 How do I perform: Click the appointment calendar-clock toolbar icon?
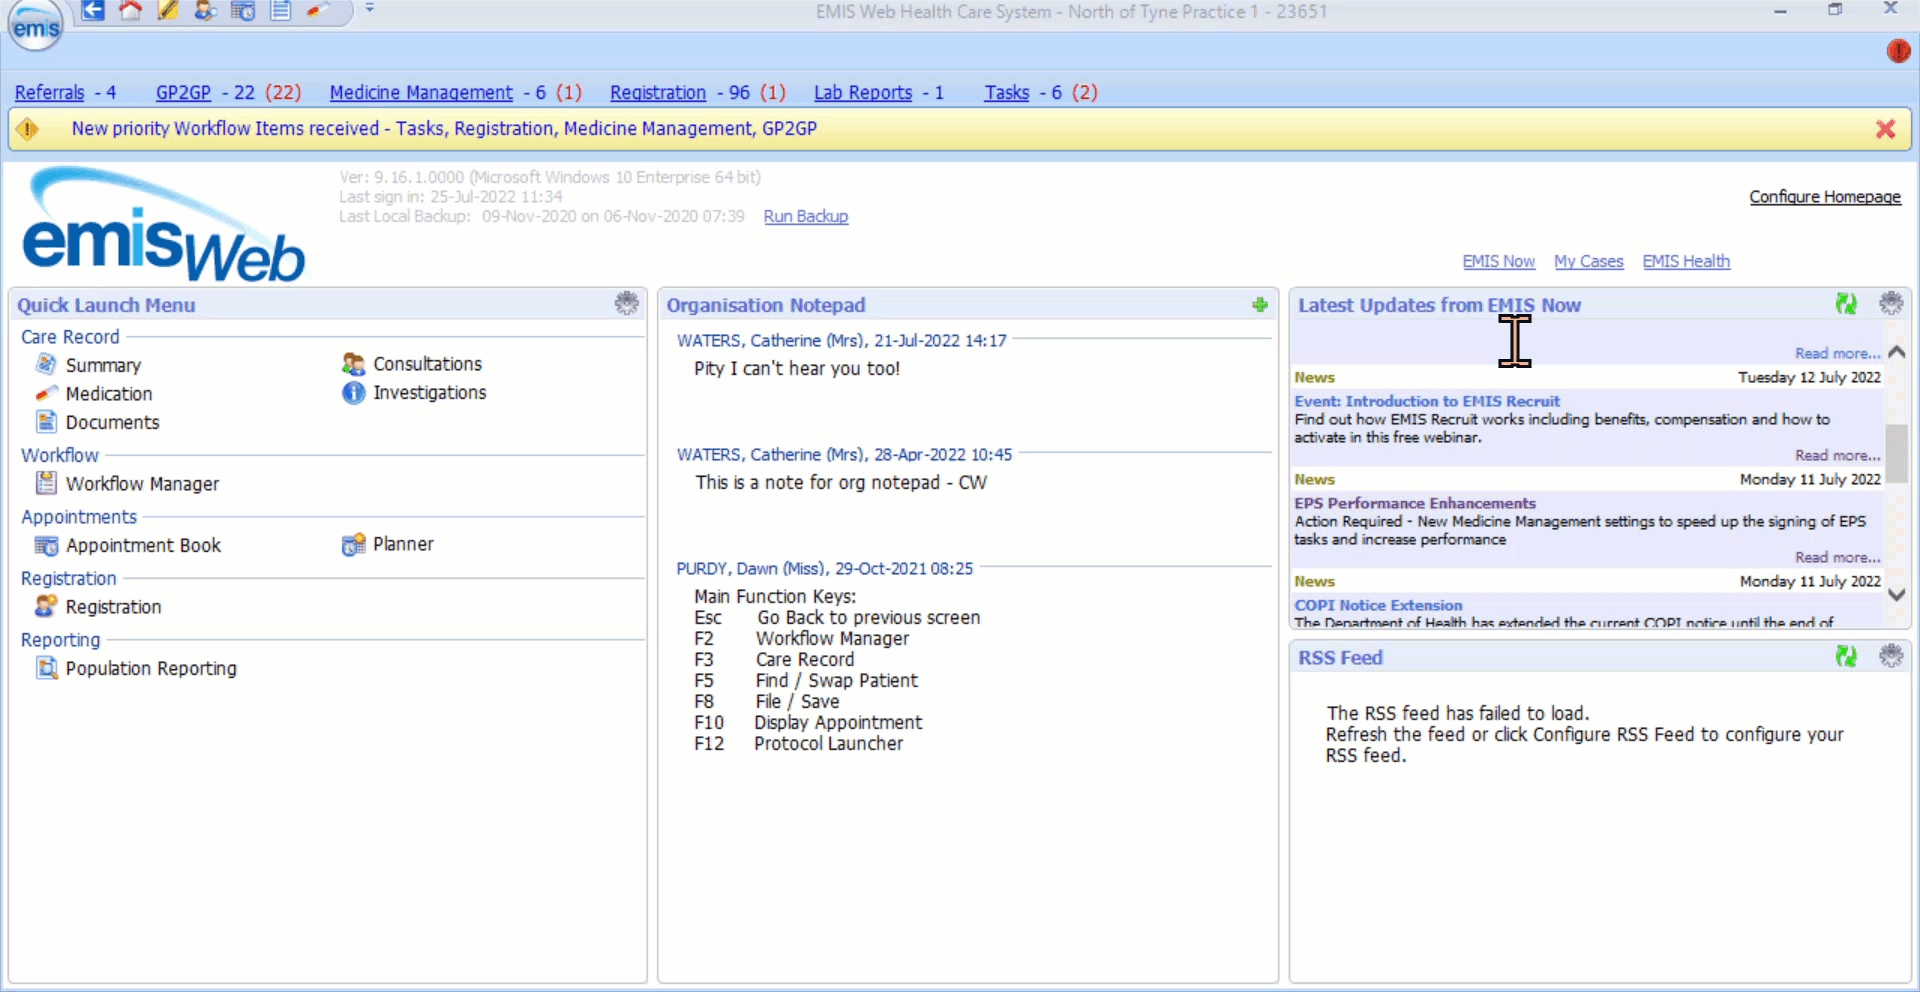(243, 11)
